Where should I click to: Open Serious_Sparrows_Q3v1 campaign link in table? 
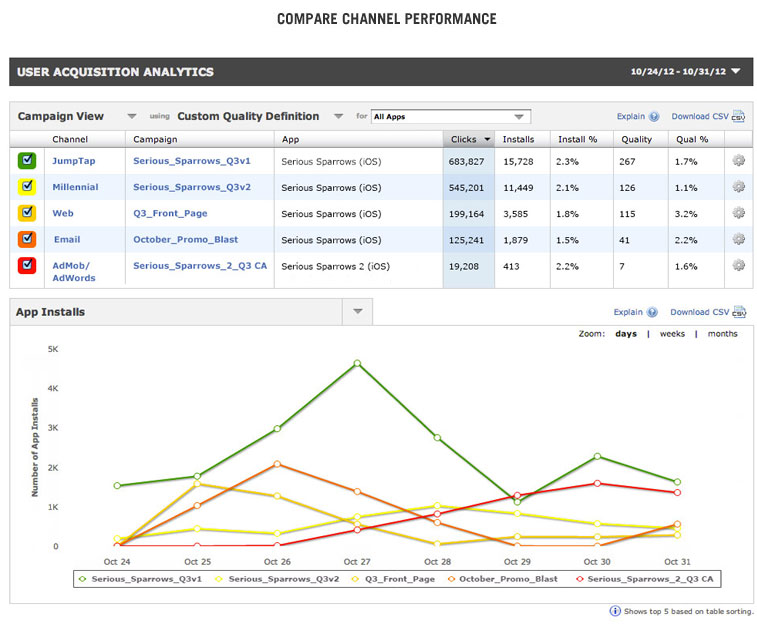(x=192, y=161)
